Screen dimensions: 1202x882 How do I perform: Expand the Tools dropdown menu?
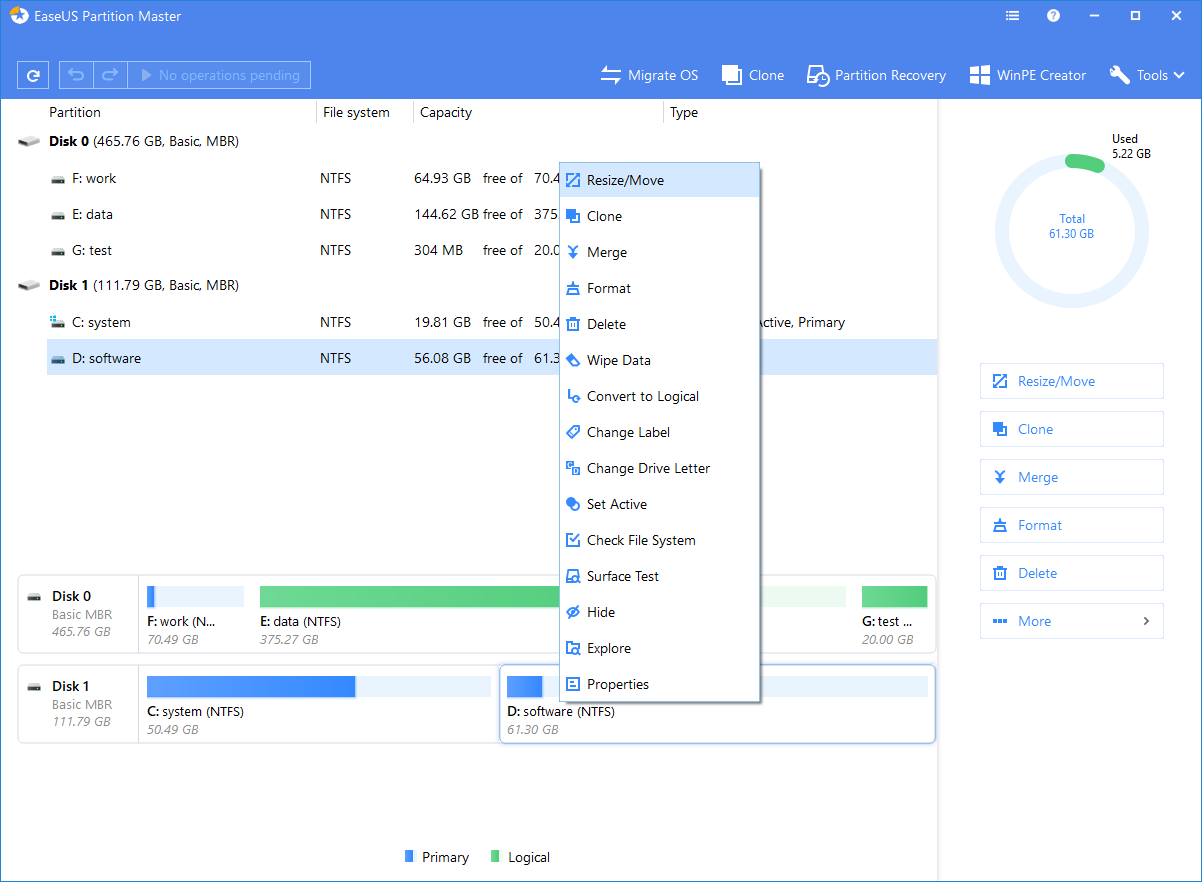click(1146, 74)
